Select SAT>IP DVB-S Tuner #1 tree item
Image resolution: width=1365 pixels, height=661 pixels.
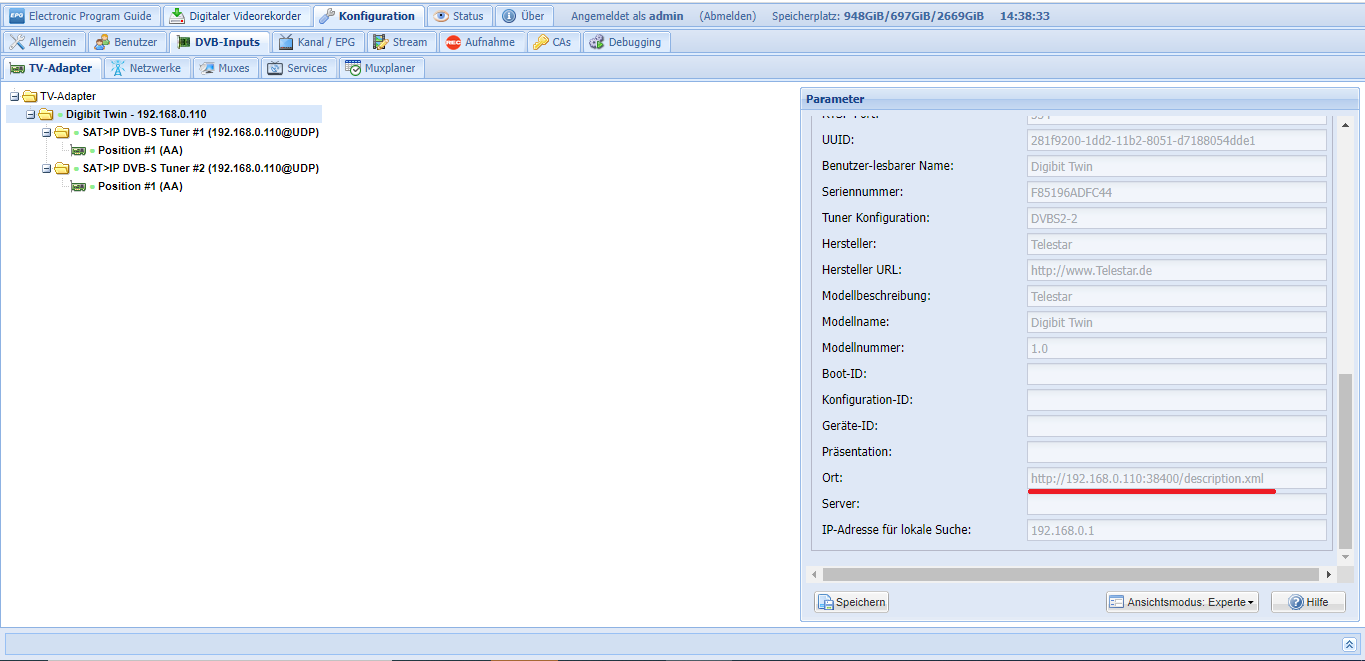pyautogui.click(x=201, y=132)
